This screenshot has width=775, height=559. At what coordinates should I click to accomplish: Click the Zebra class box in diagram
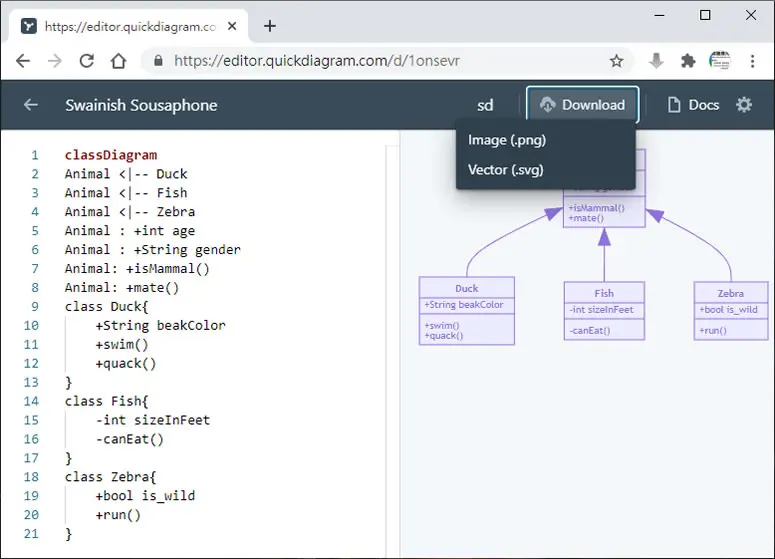(x=731, y=311)
